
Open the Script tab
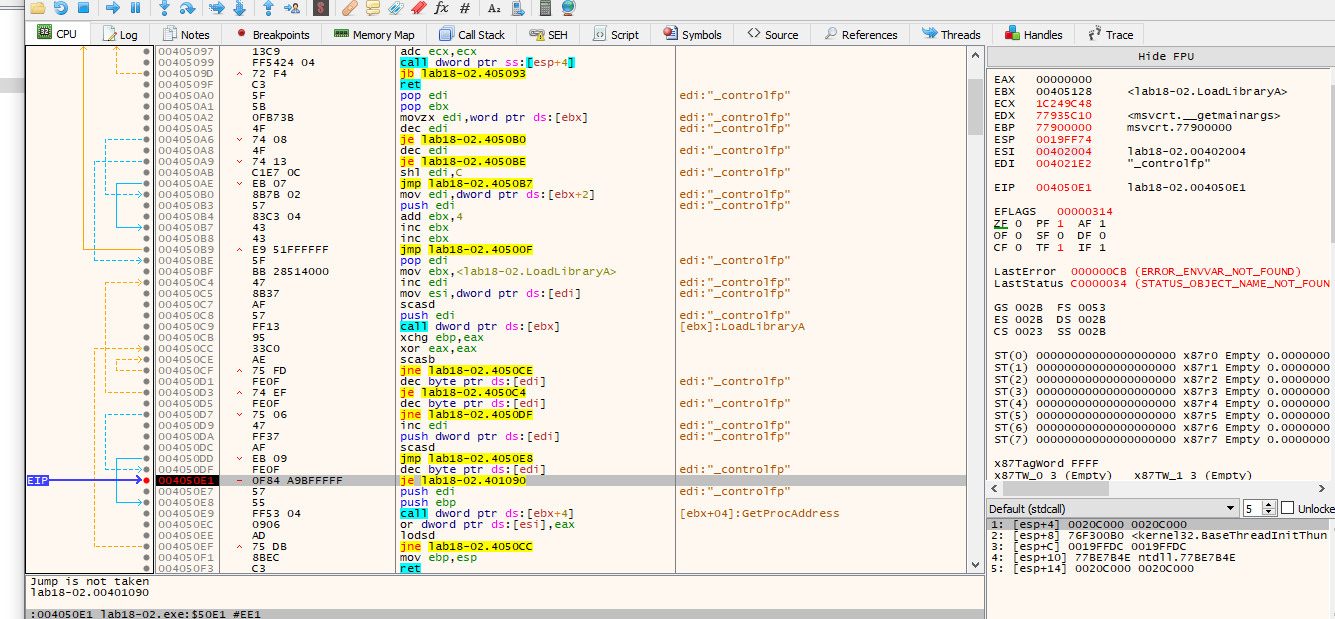tap(615, 34)
